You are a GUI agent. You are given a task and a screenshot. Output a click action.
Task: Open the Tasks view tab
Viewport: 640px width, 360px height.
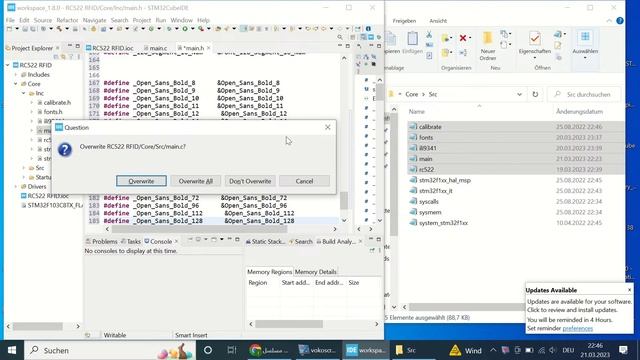pyautogui.click(x=131, y=241)
